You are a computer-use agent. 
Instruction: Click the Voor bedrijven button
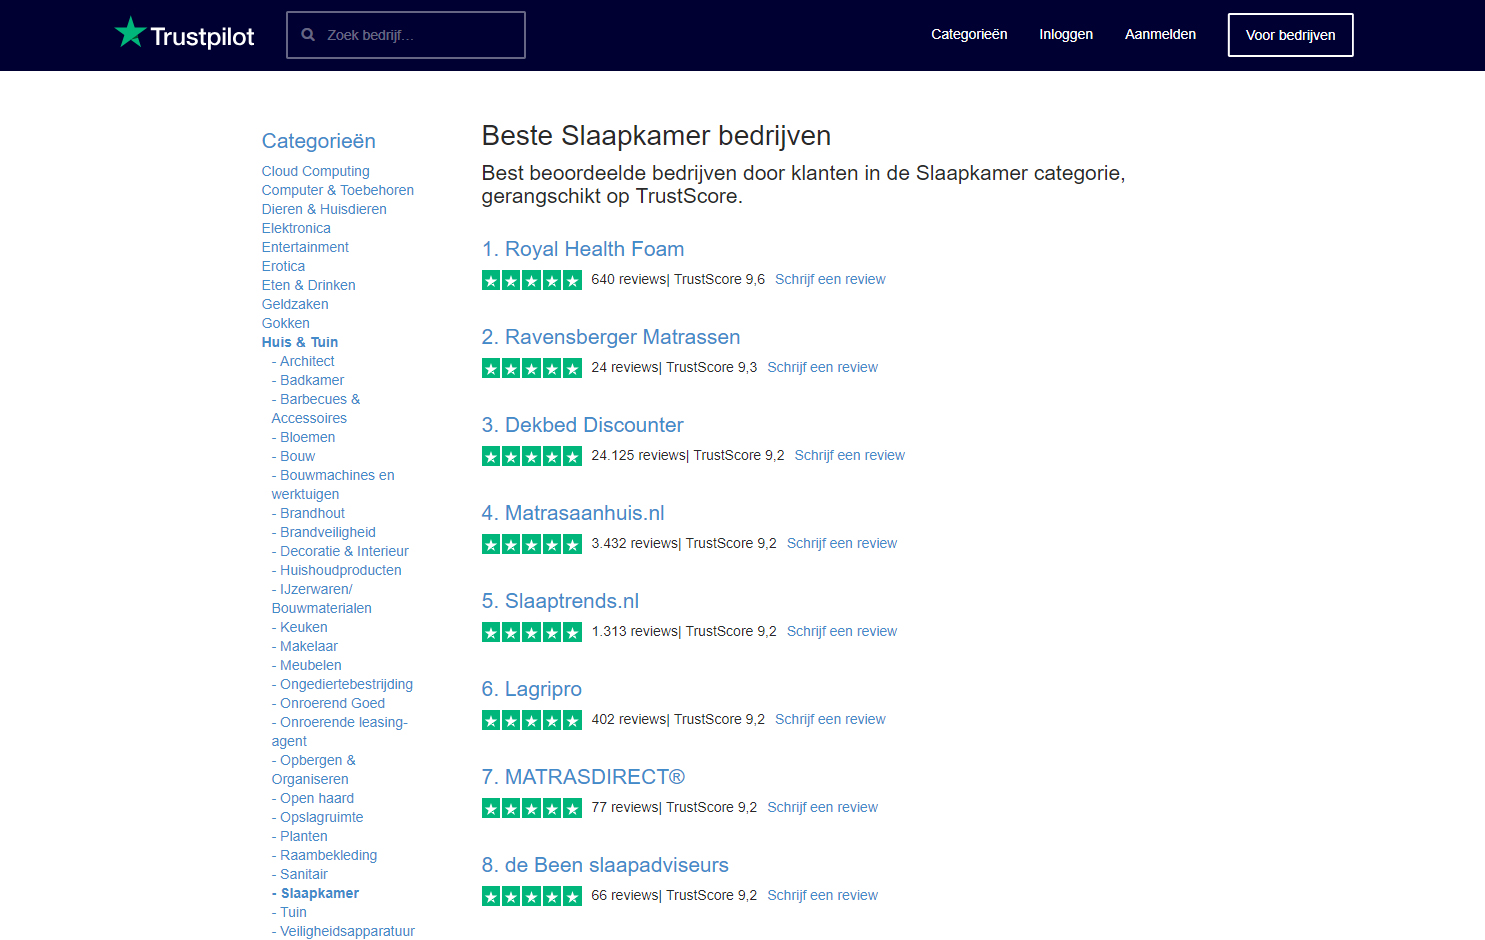tap(1290, 35)
